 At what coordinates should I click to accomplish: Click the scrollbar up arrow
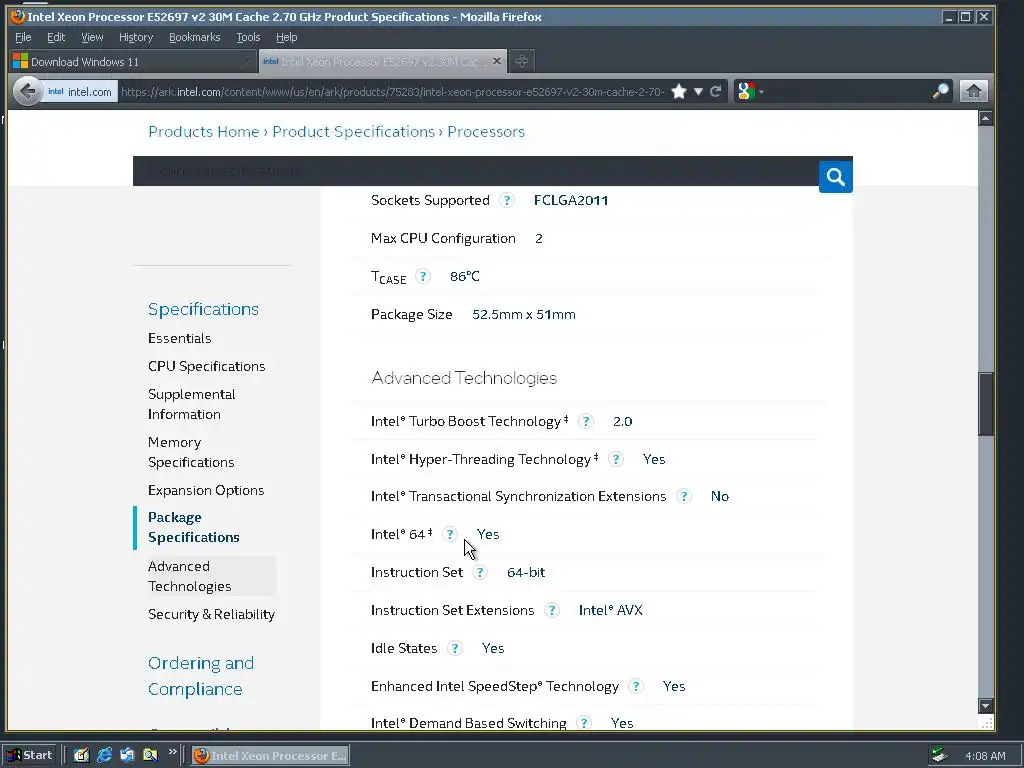[985, 118]
